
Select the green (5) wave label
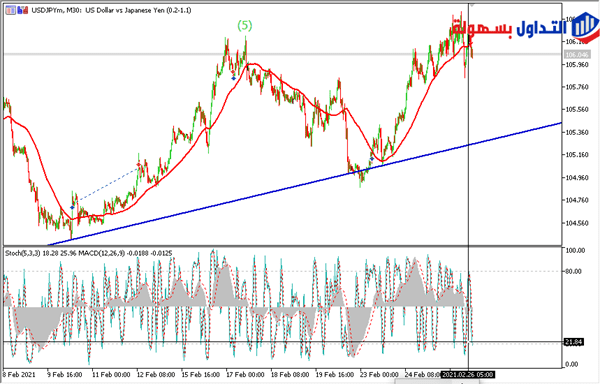[x=245, y=26]
